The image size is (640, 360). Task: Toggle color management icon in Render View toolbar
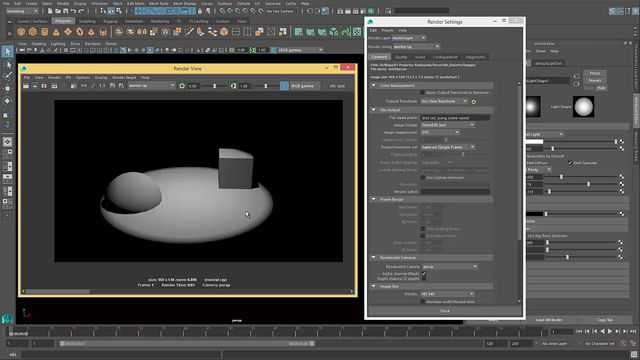pyautogui.click(x=284, y=86)
